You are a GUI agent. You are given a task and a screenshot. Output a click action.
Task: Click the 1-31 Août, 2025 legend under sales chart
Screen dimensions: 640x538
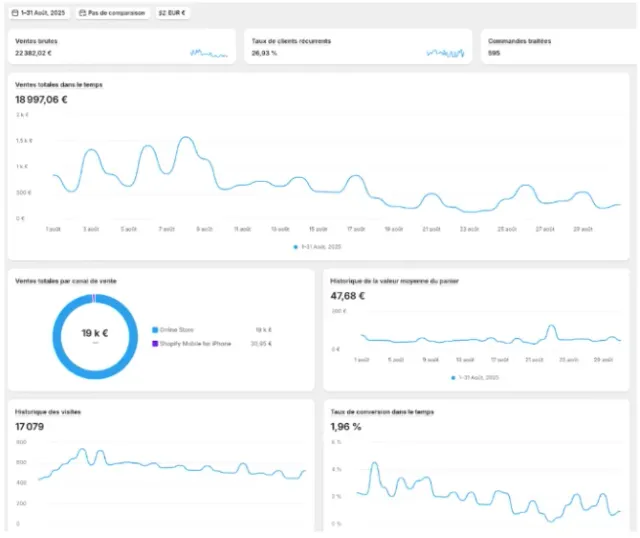[x=321, y=247]
